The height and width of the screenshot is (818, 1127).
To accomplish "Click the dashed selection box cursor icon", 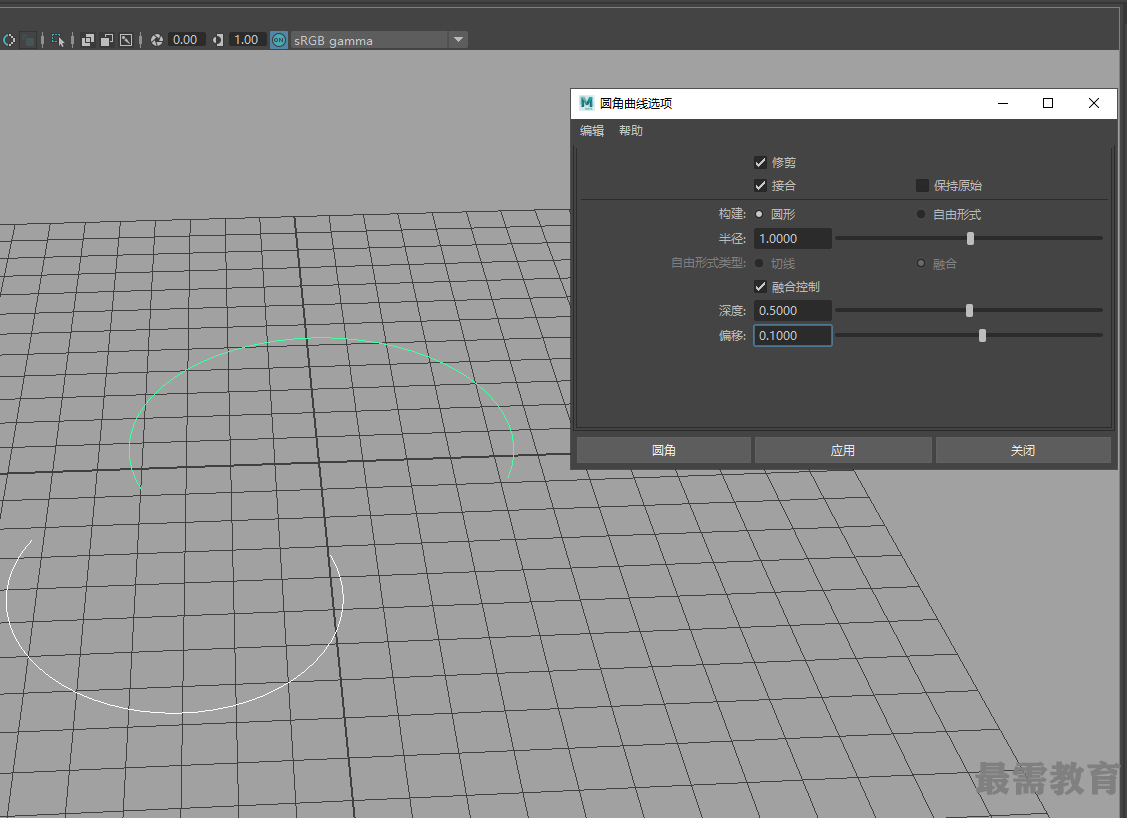I will tap(58, 40).
